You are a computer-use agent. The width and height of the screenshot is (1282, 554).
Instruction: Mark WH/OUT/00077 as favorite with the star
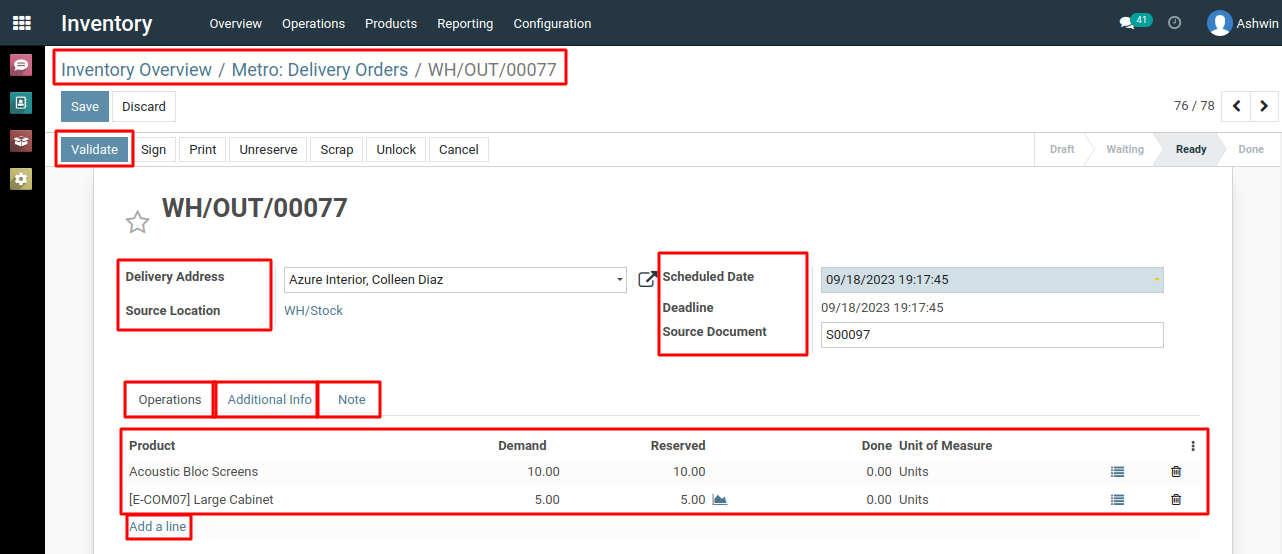click(138, 222)
